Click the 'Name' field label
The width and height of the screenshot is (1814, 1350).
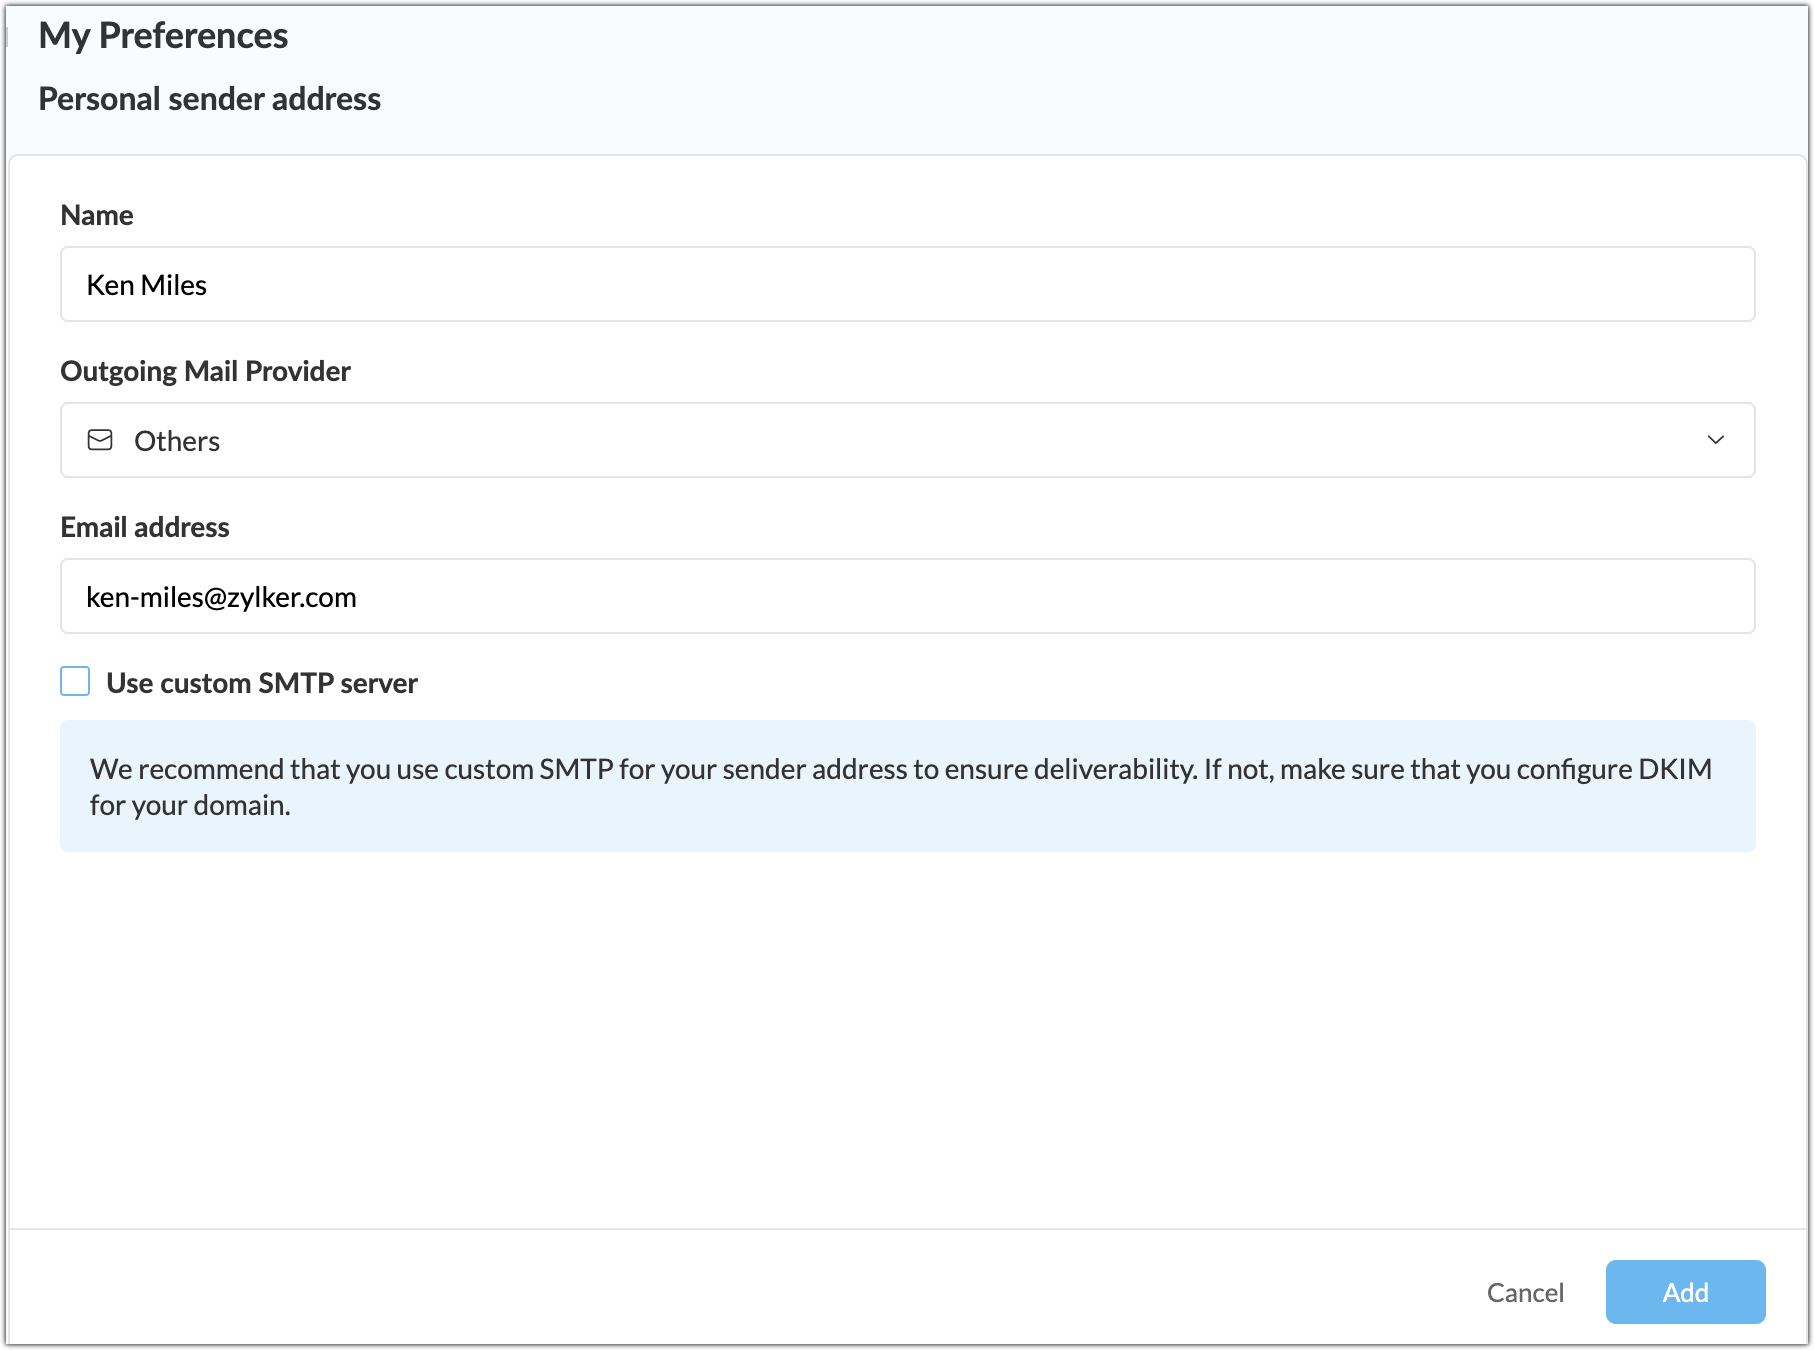click(97, 215)
